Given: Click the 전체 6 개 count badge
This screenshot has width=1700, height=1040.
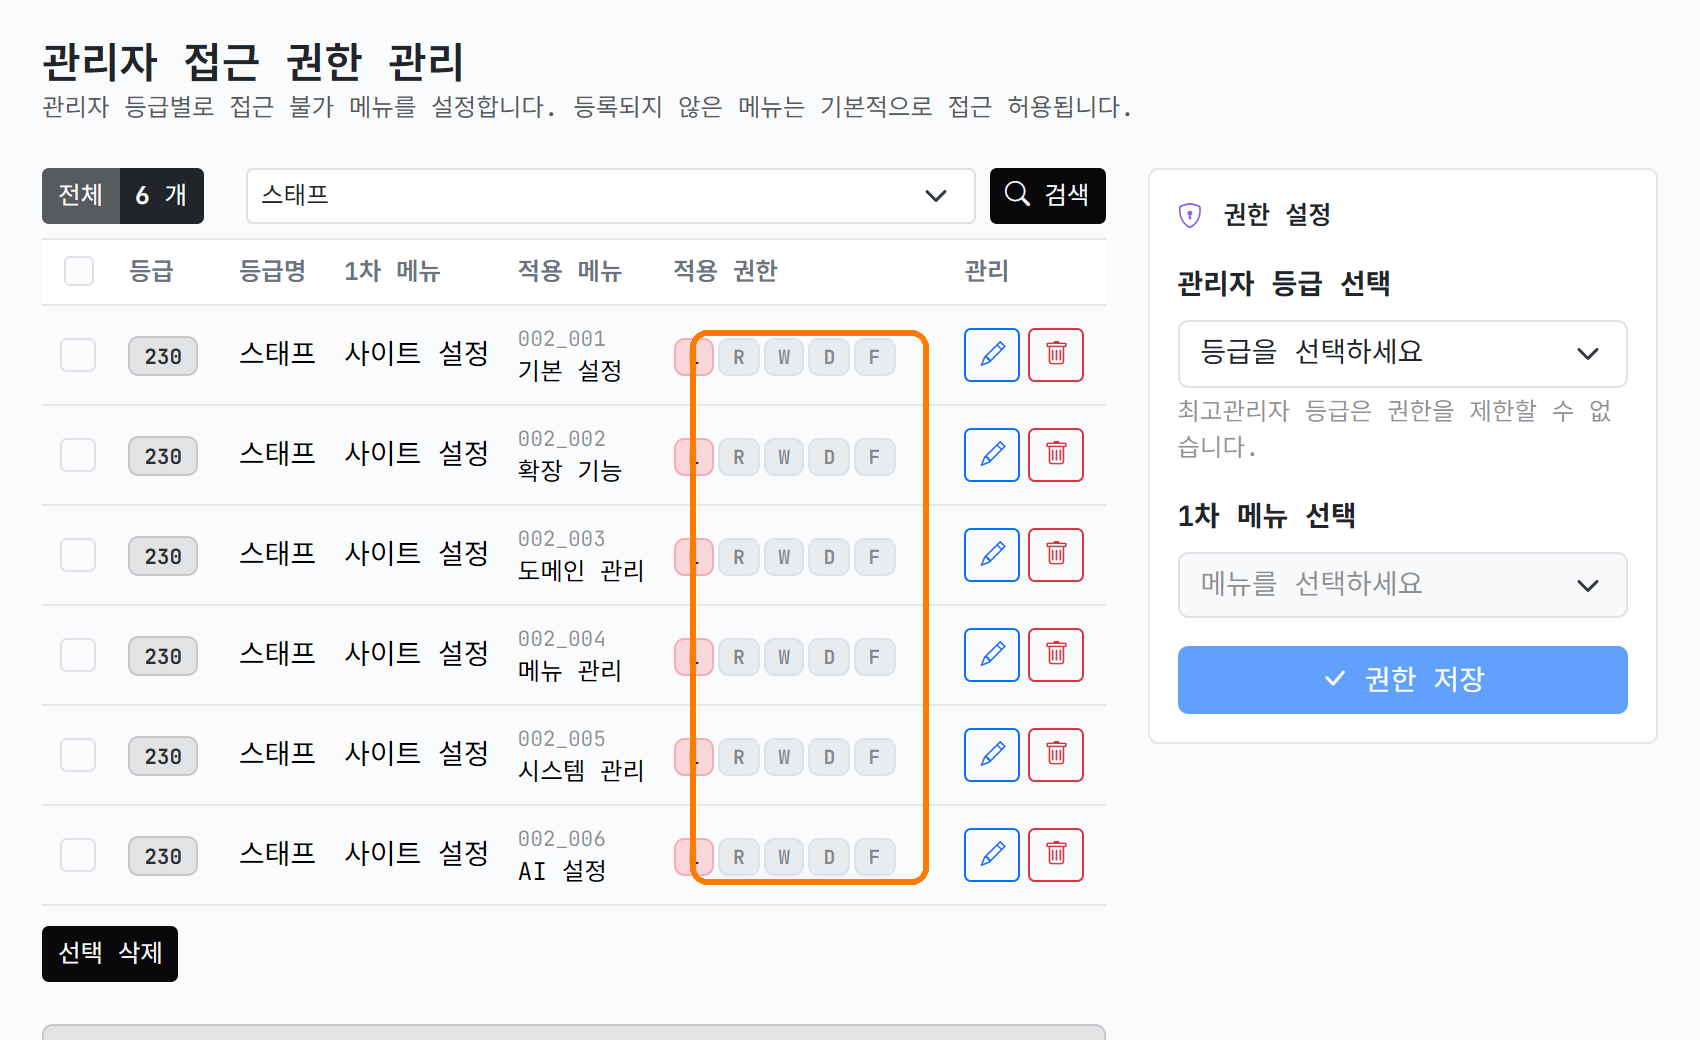Looking at the screenshot, I should (123, 196).
